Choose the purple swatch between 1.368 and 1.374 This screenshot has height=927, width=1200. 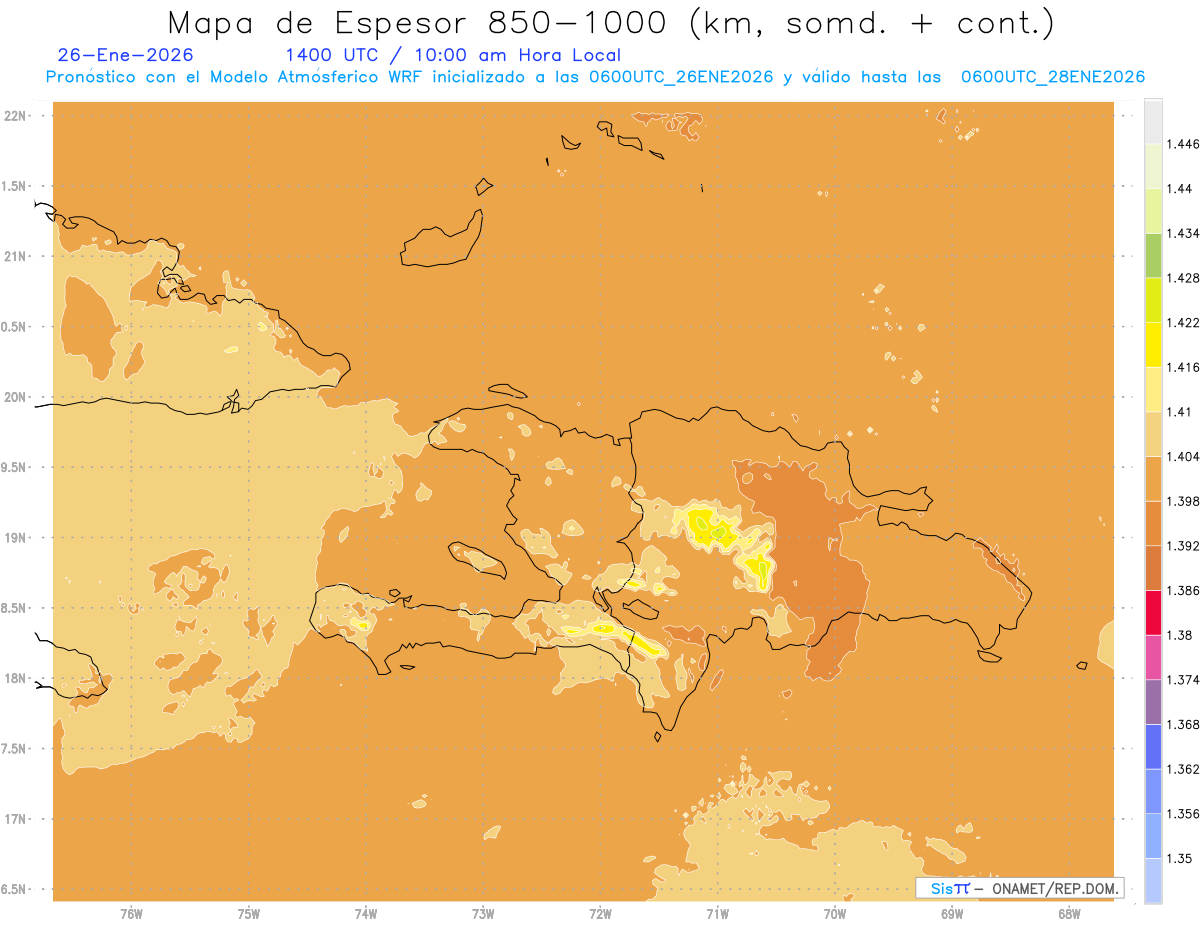[1153, 702]
